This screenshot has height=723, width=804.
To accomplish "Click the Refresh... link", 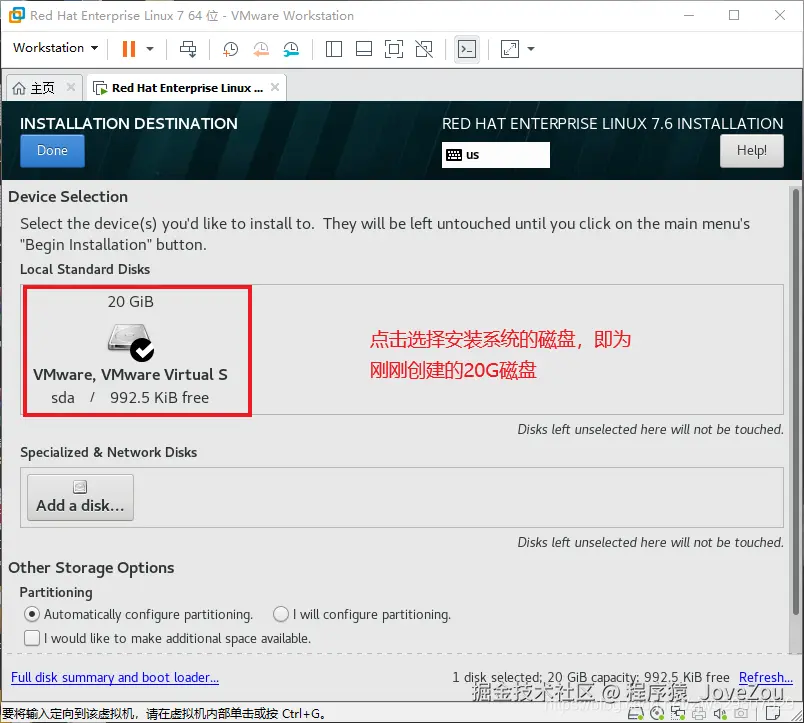I will pyautogui.click(x=766, y=677).
